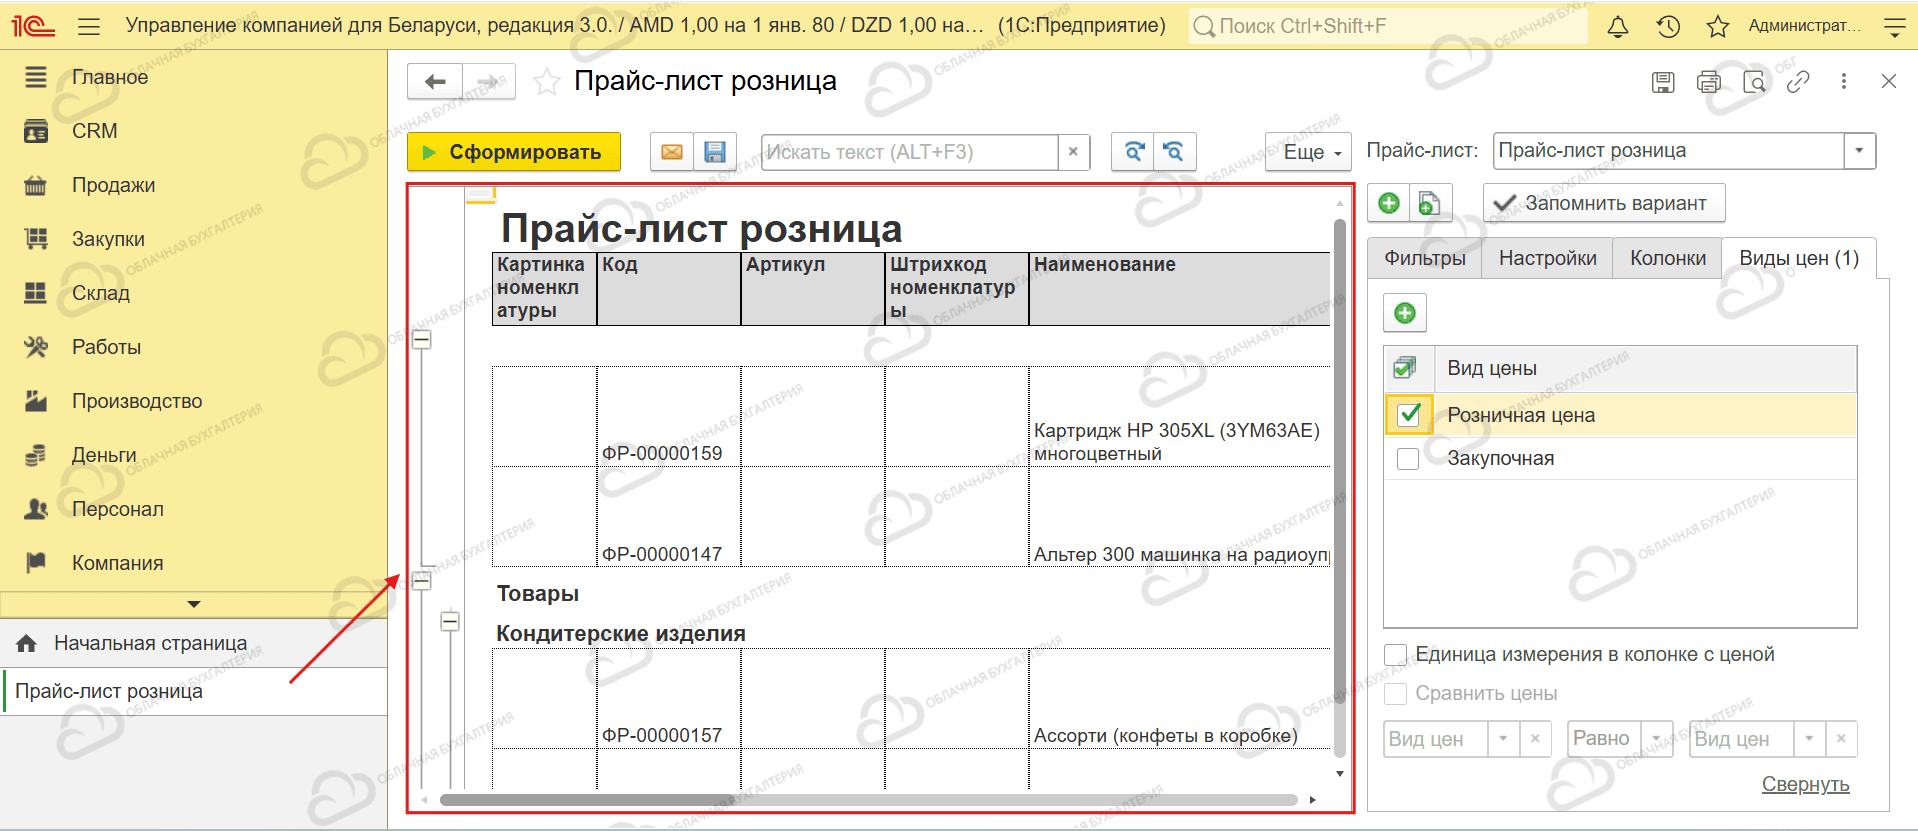The image size is (1918, 831).
Task: Click report horizontal scrollbar
Action: (868, 800)
